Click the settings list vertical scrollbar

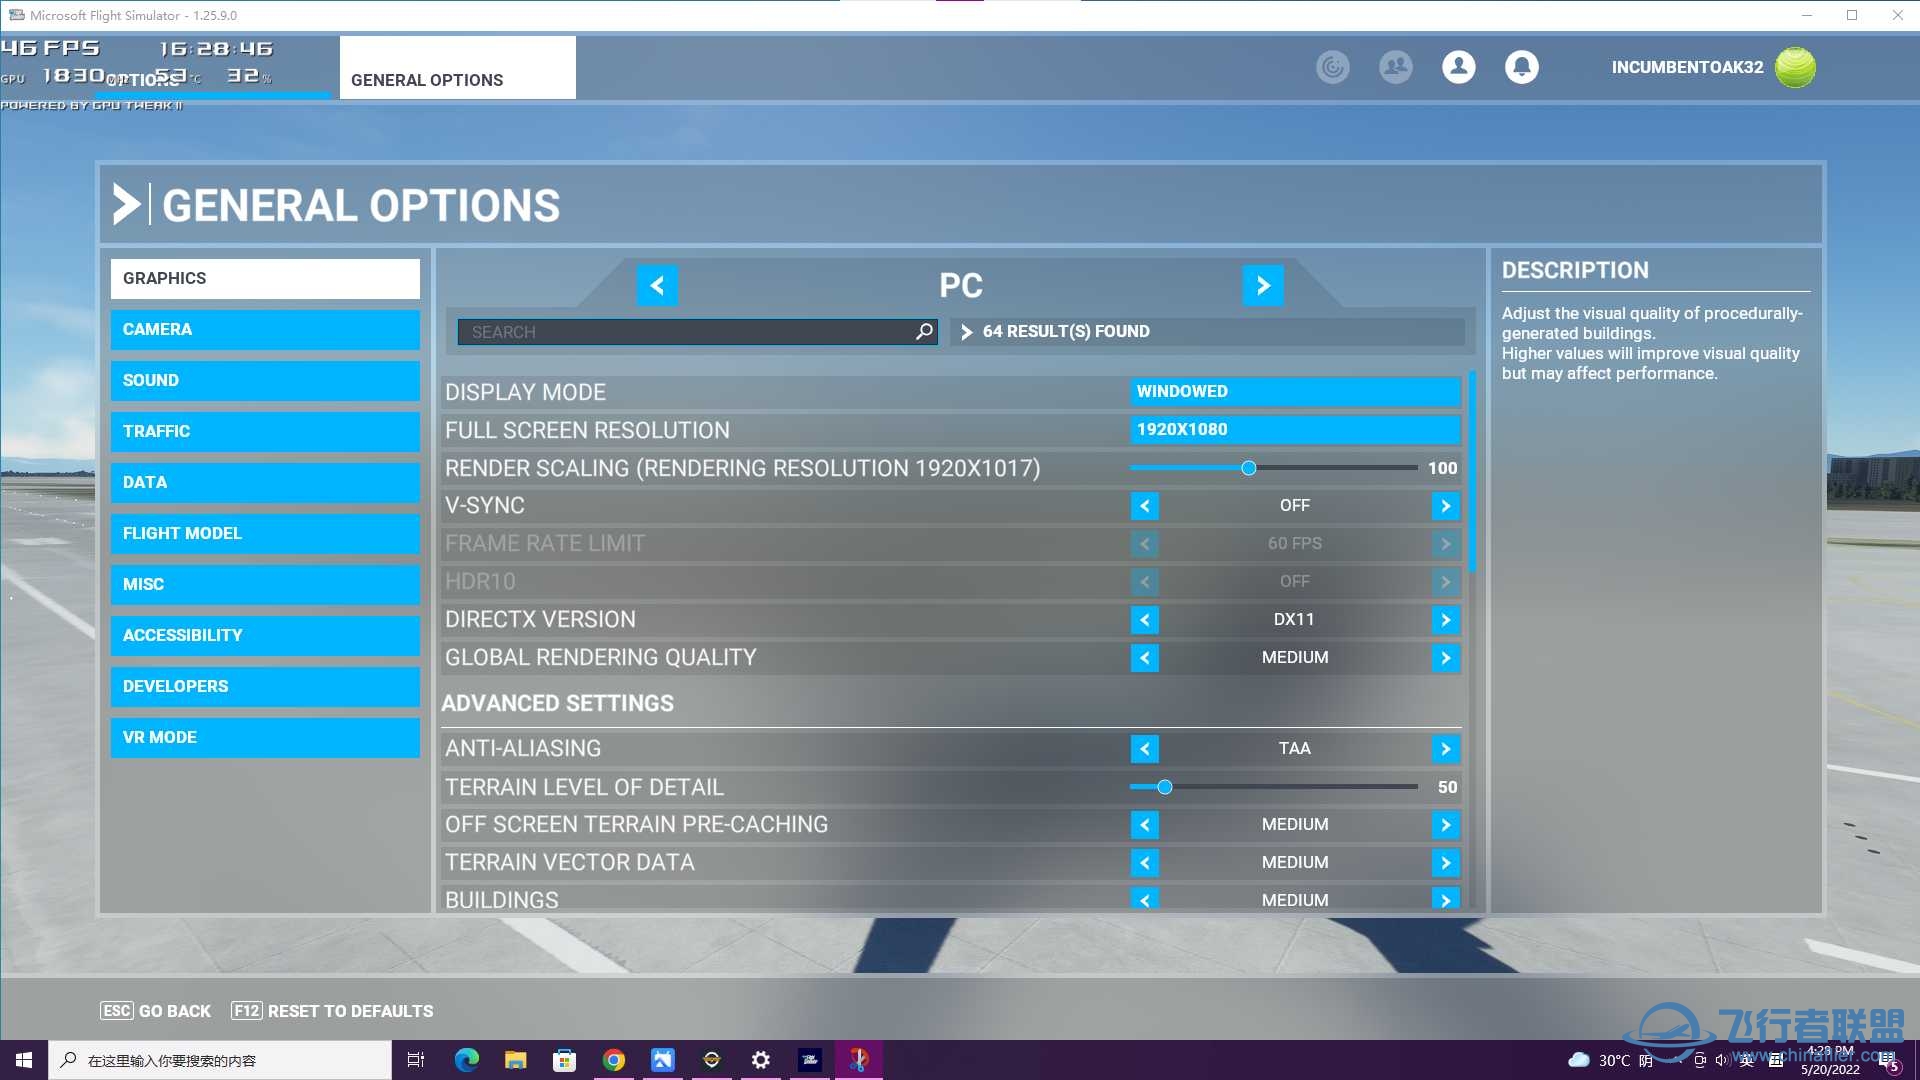click(x=1472, y=470)
